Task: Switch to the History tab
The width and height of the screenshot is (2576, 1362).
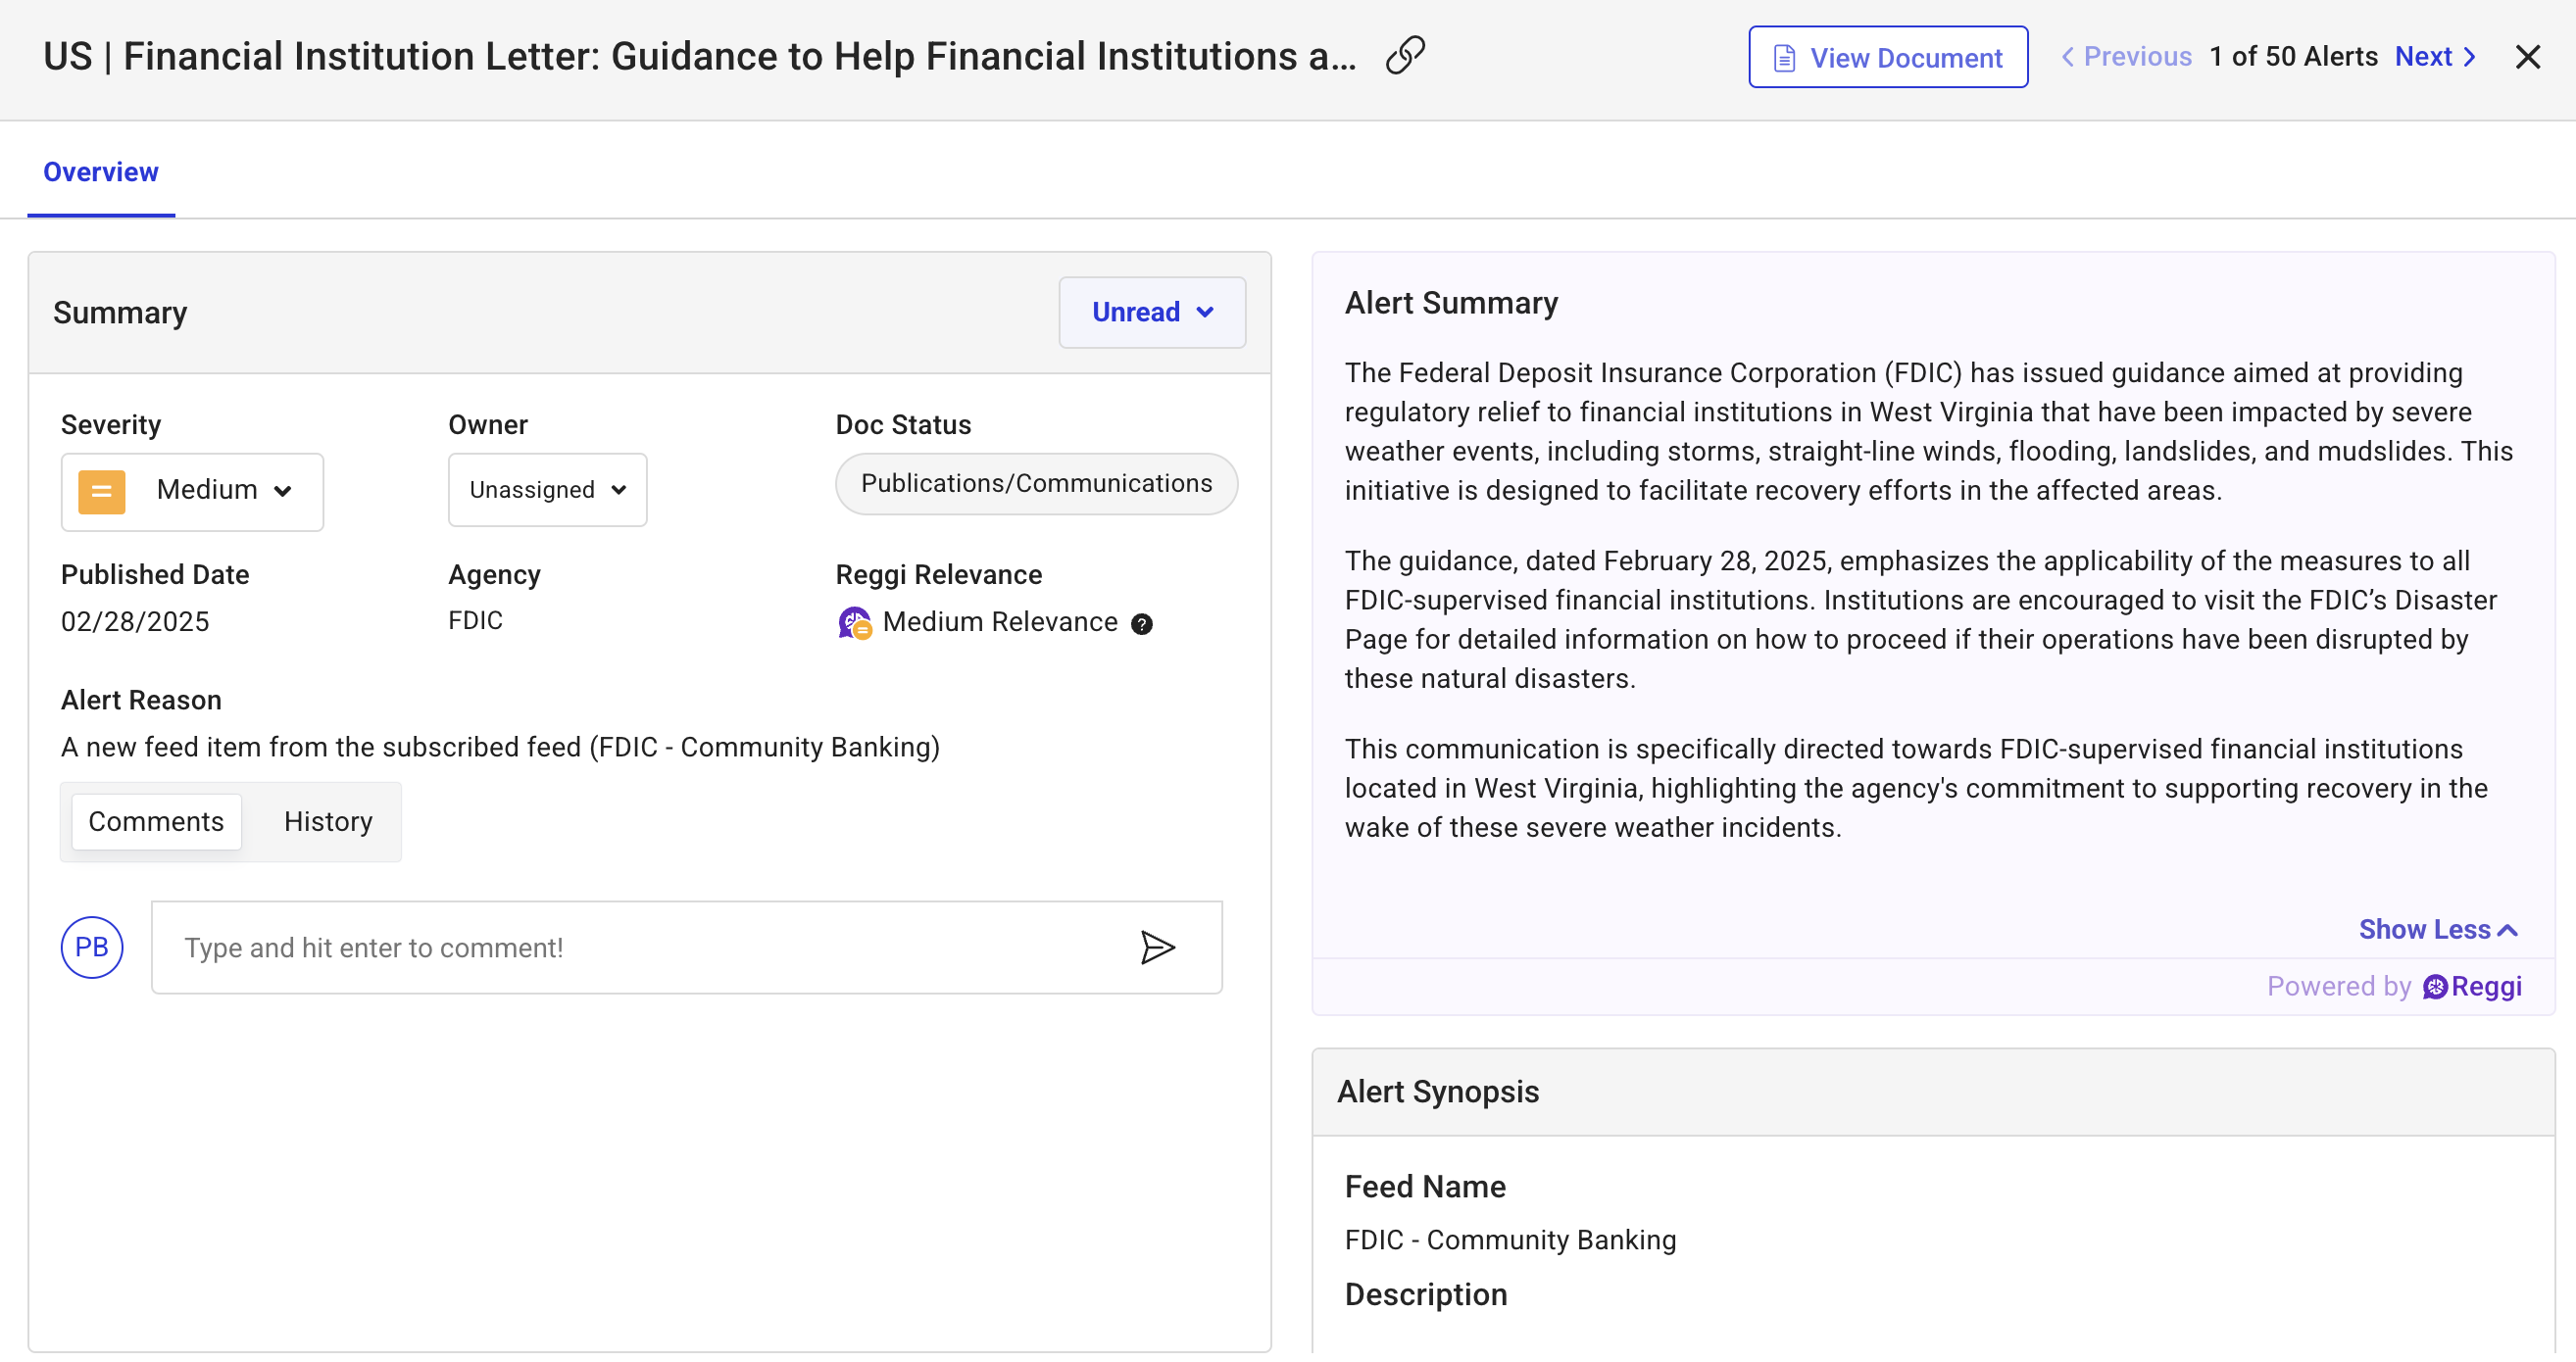Action: [328, 821]
